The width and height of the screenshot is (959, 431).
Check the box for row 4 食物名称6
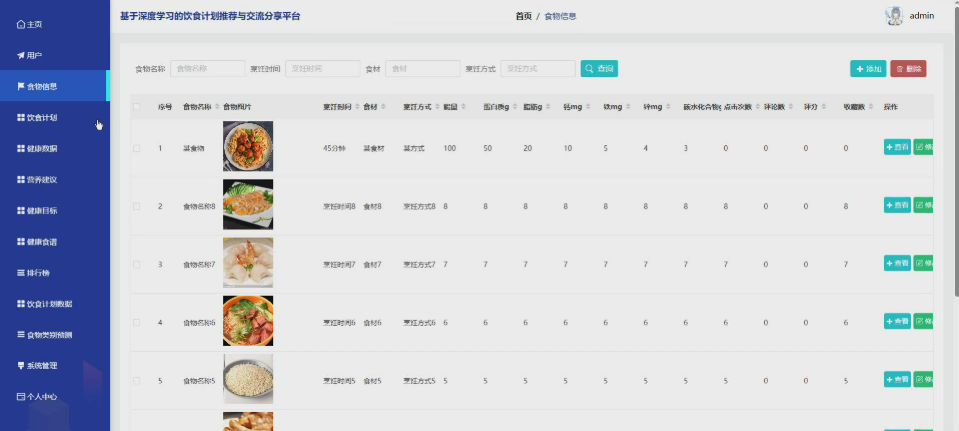tap(136, 323)
